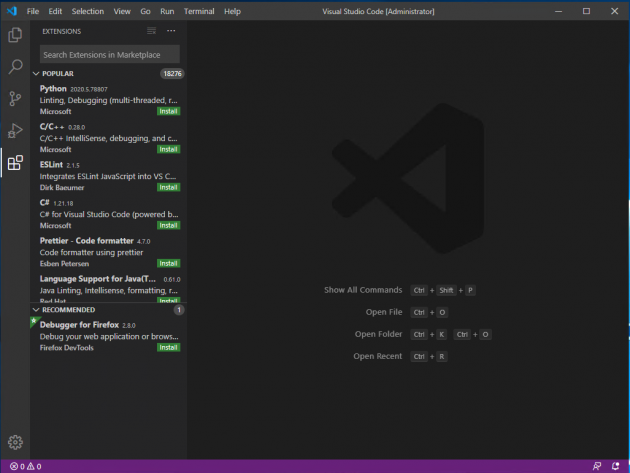Screen dimensions: 630x473
Task: Select the Extensions view icon
Action: coord(15,162)
